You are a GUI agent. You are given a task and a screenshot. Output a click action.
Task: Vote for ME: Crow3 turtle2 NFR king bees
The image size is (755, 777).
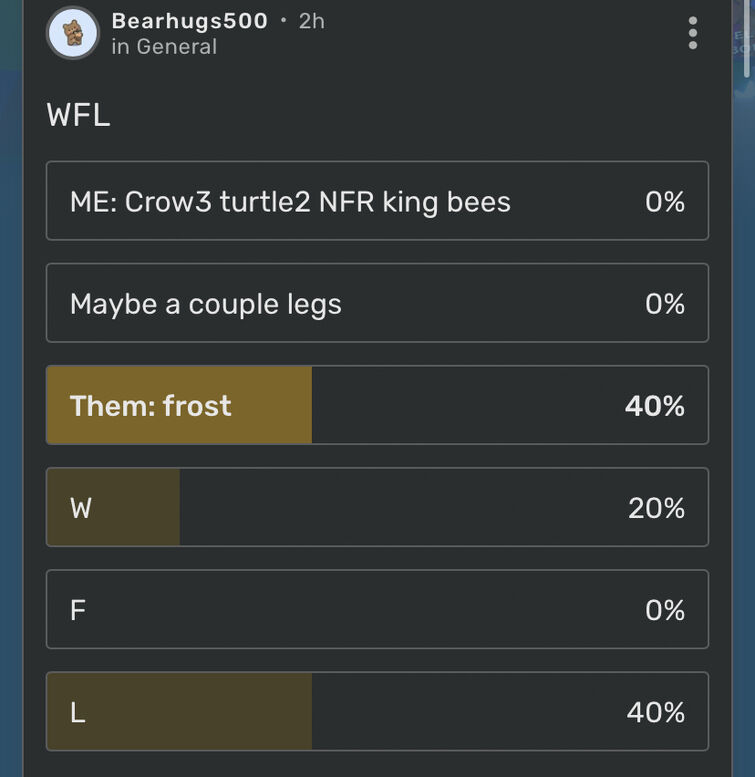tap(378, 201)
